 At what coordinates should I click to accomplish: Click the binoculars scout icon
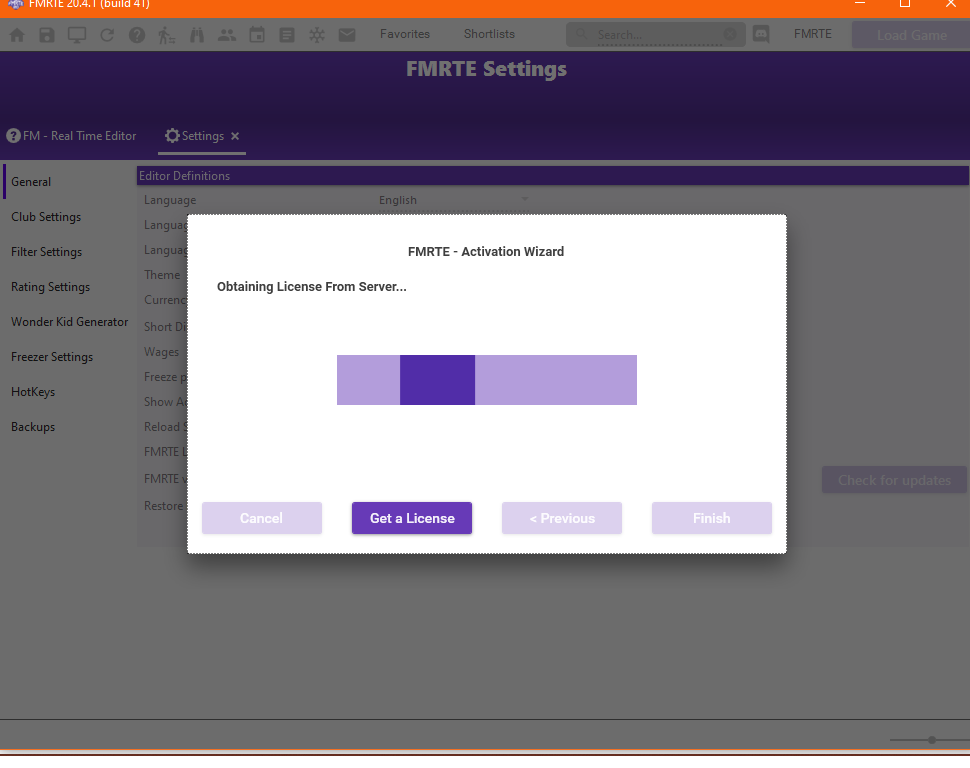[x=197, y=35]
